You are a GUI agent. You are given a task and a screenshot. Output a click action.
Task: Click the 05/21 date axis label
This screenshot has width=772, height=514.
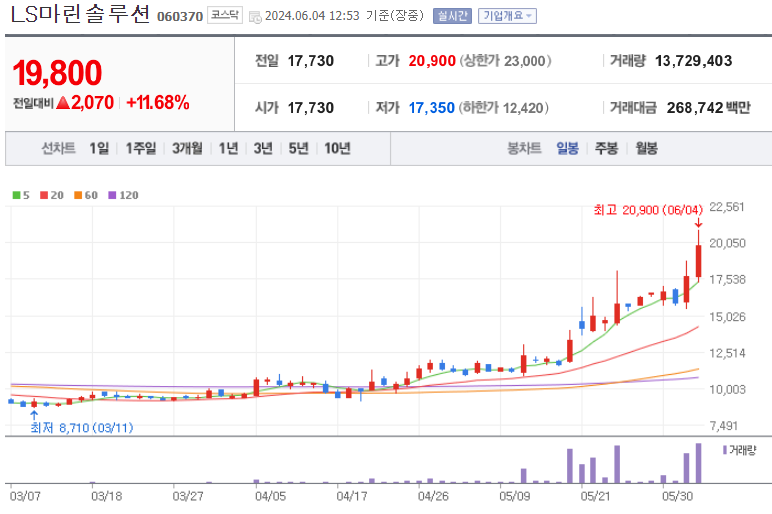pyautogui.click(x=595, y=496)
